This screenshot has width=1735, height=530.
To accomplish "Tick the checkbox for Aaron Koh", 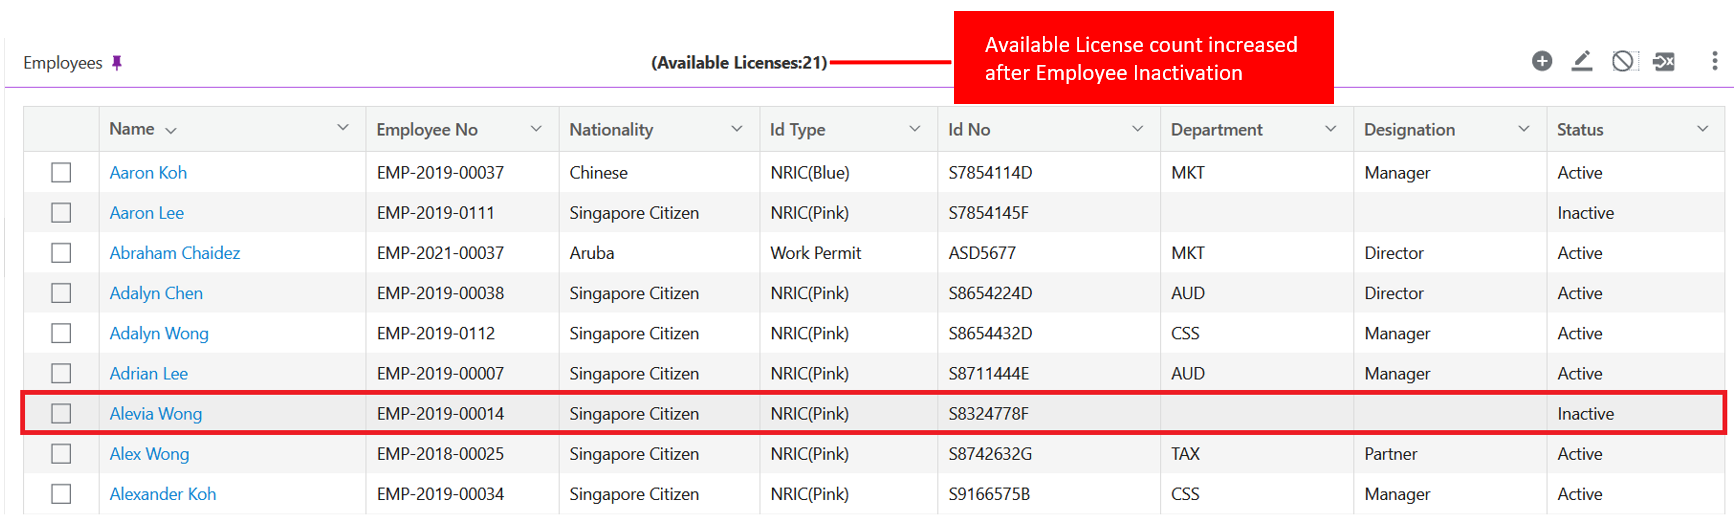I will click(61, 173).
